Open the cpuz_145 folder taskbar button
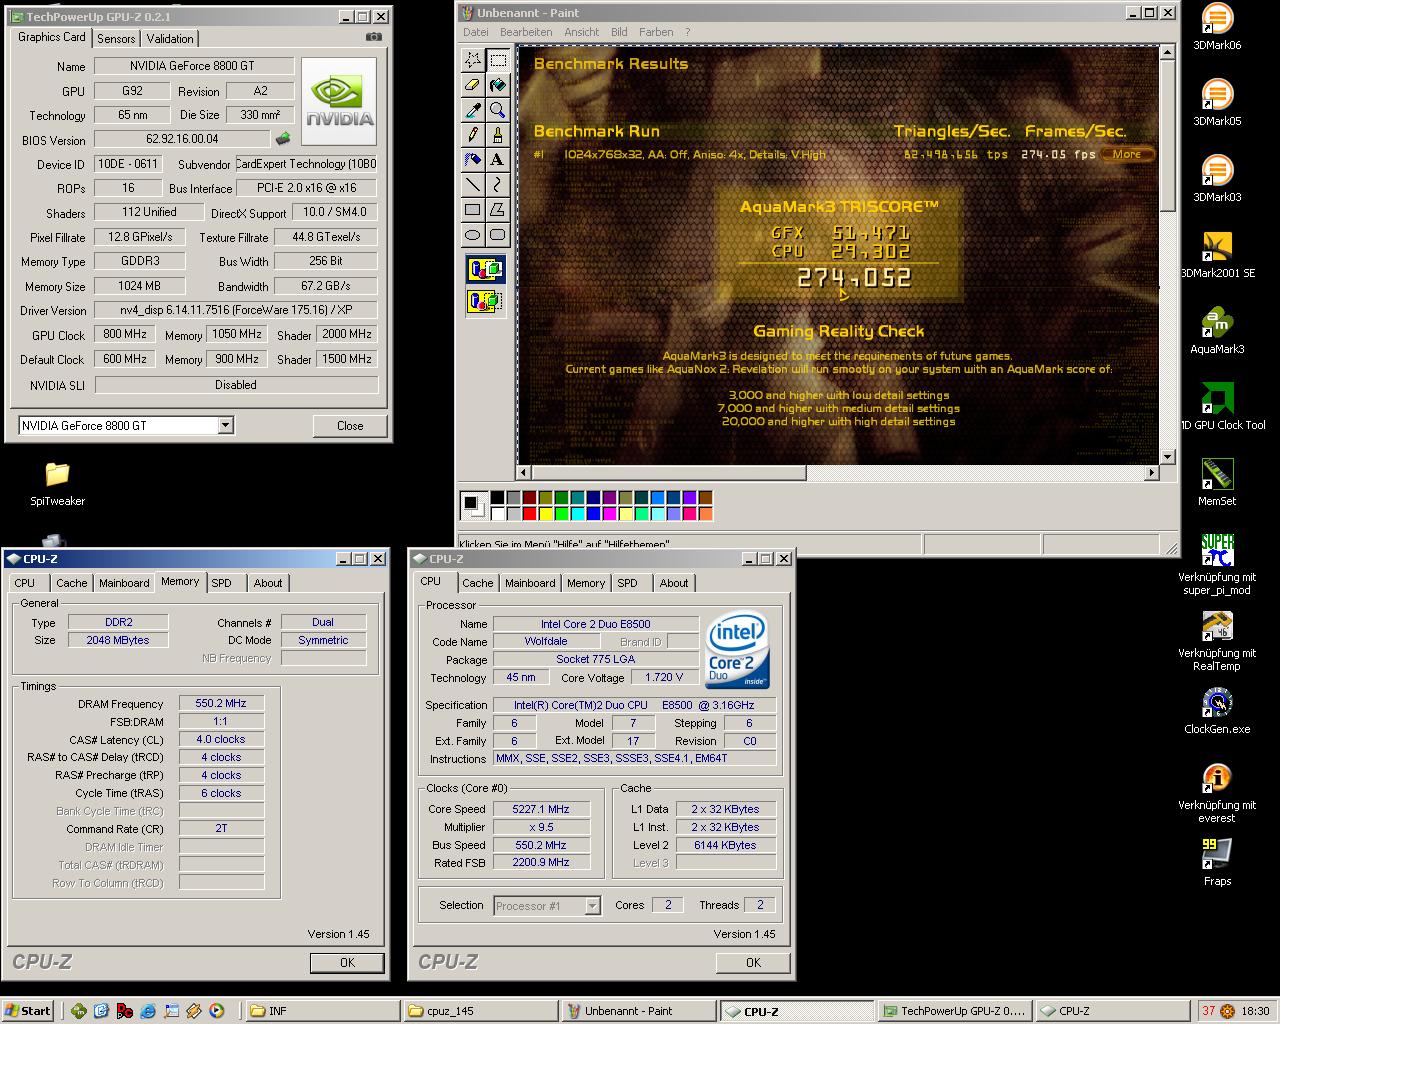The height and width of the screenshot is (1070, 1426). click(x=482, y=1011)
